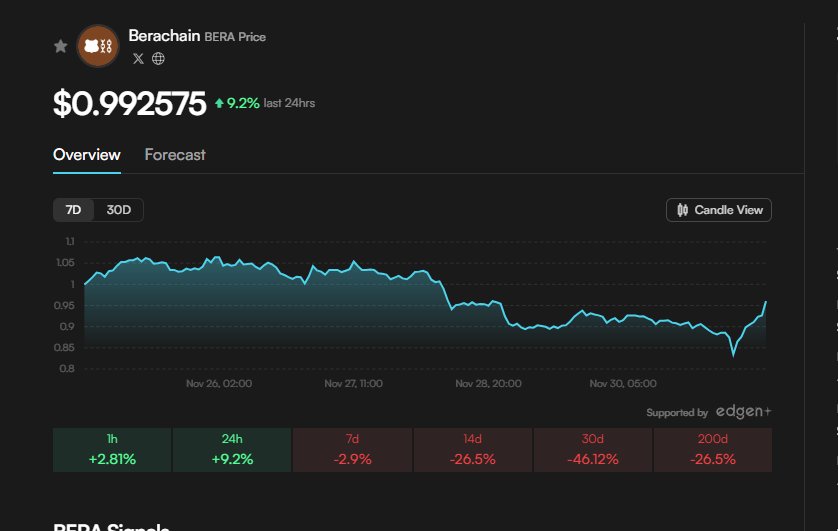
Task: Open Berachain's X (Twitter) profile icon
Action: [x=138, y=58]
